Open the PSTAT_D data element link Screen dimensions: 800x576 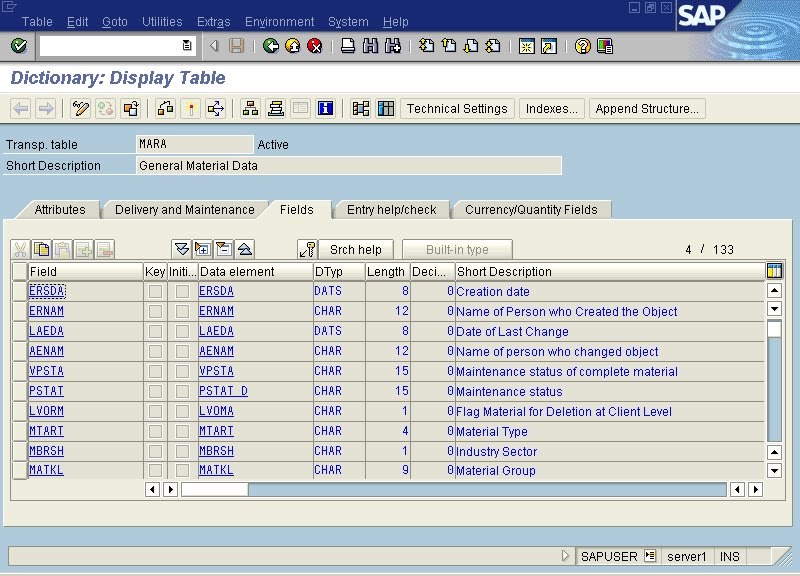point(223,391)
